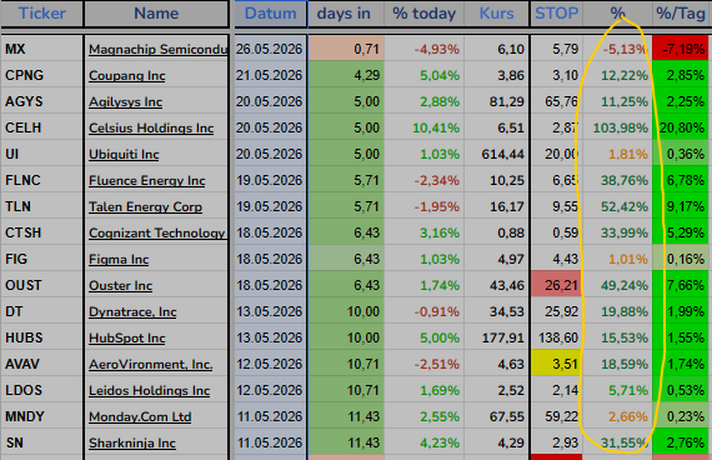This screenshot has height=460, width=712.
Task: Open the Magnachip Semiconductor link
Action: 158,49
